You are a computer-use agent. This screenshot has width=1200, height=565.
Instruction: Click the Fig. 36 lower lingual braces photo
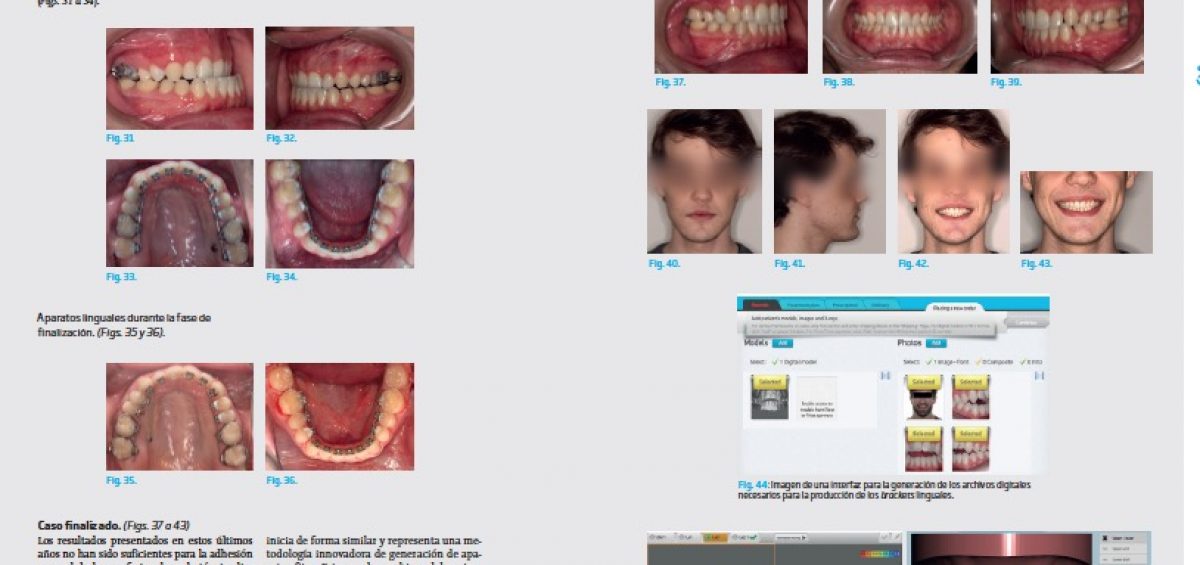[x=340, y=417]
